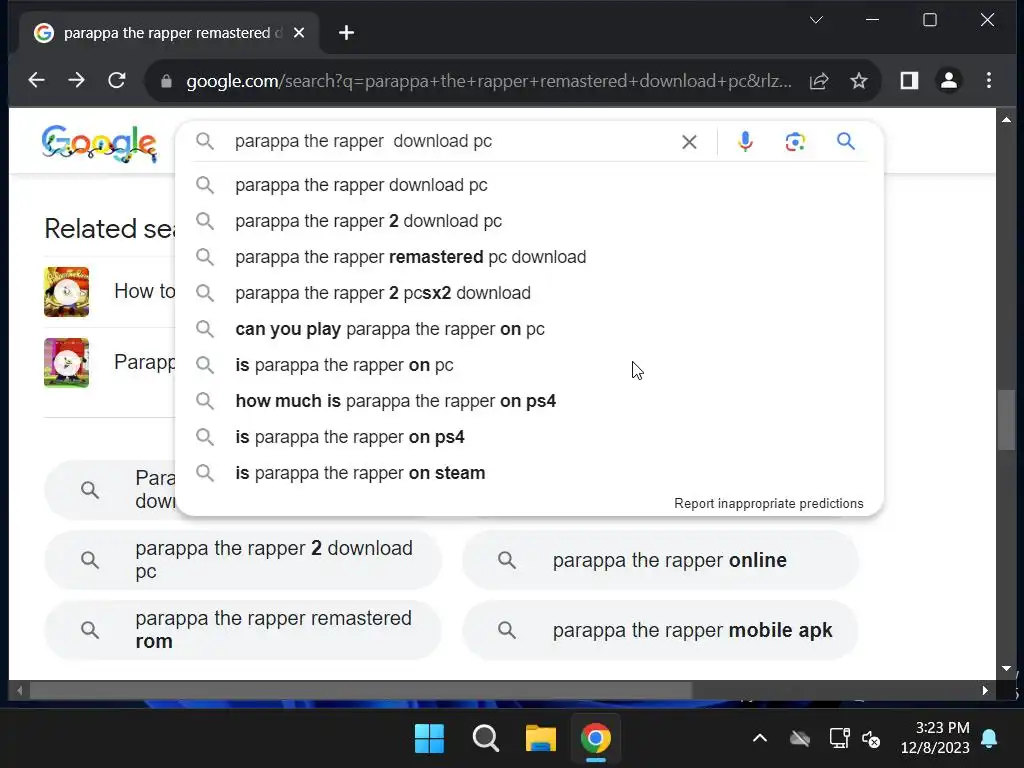The height and width of the screenshot is (768, 1024).
Task: Click scroll up arrow on vertical scrollbar
Action: [x=1006, y=120]
